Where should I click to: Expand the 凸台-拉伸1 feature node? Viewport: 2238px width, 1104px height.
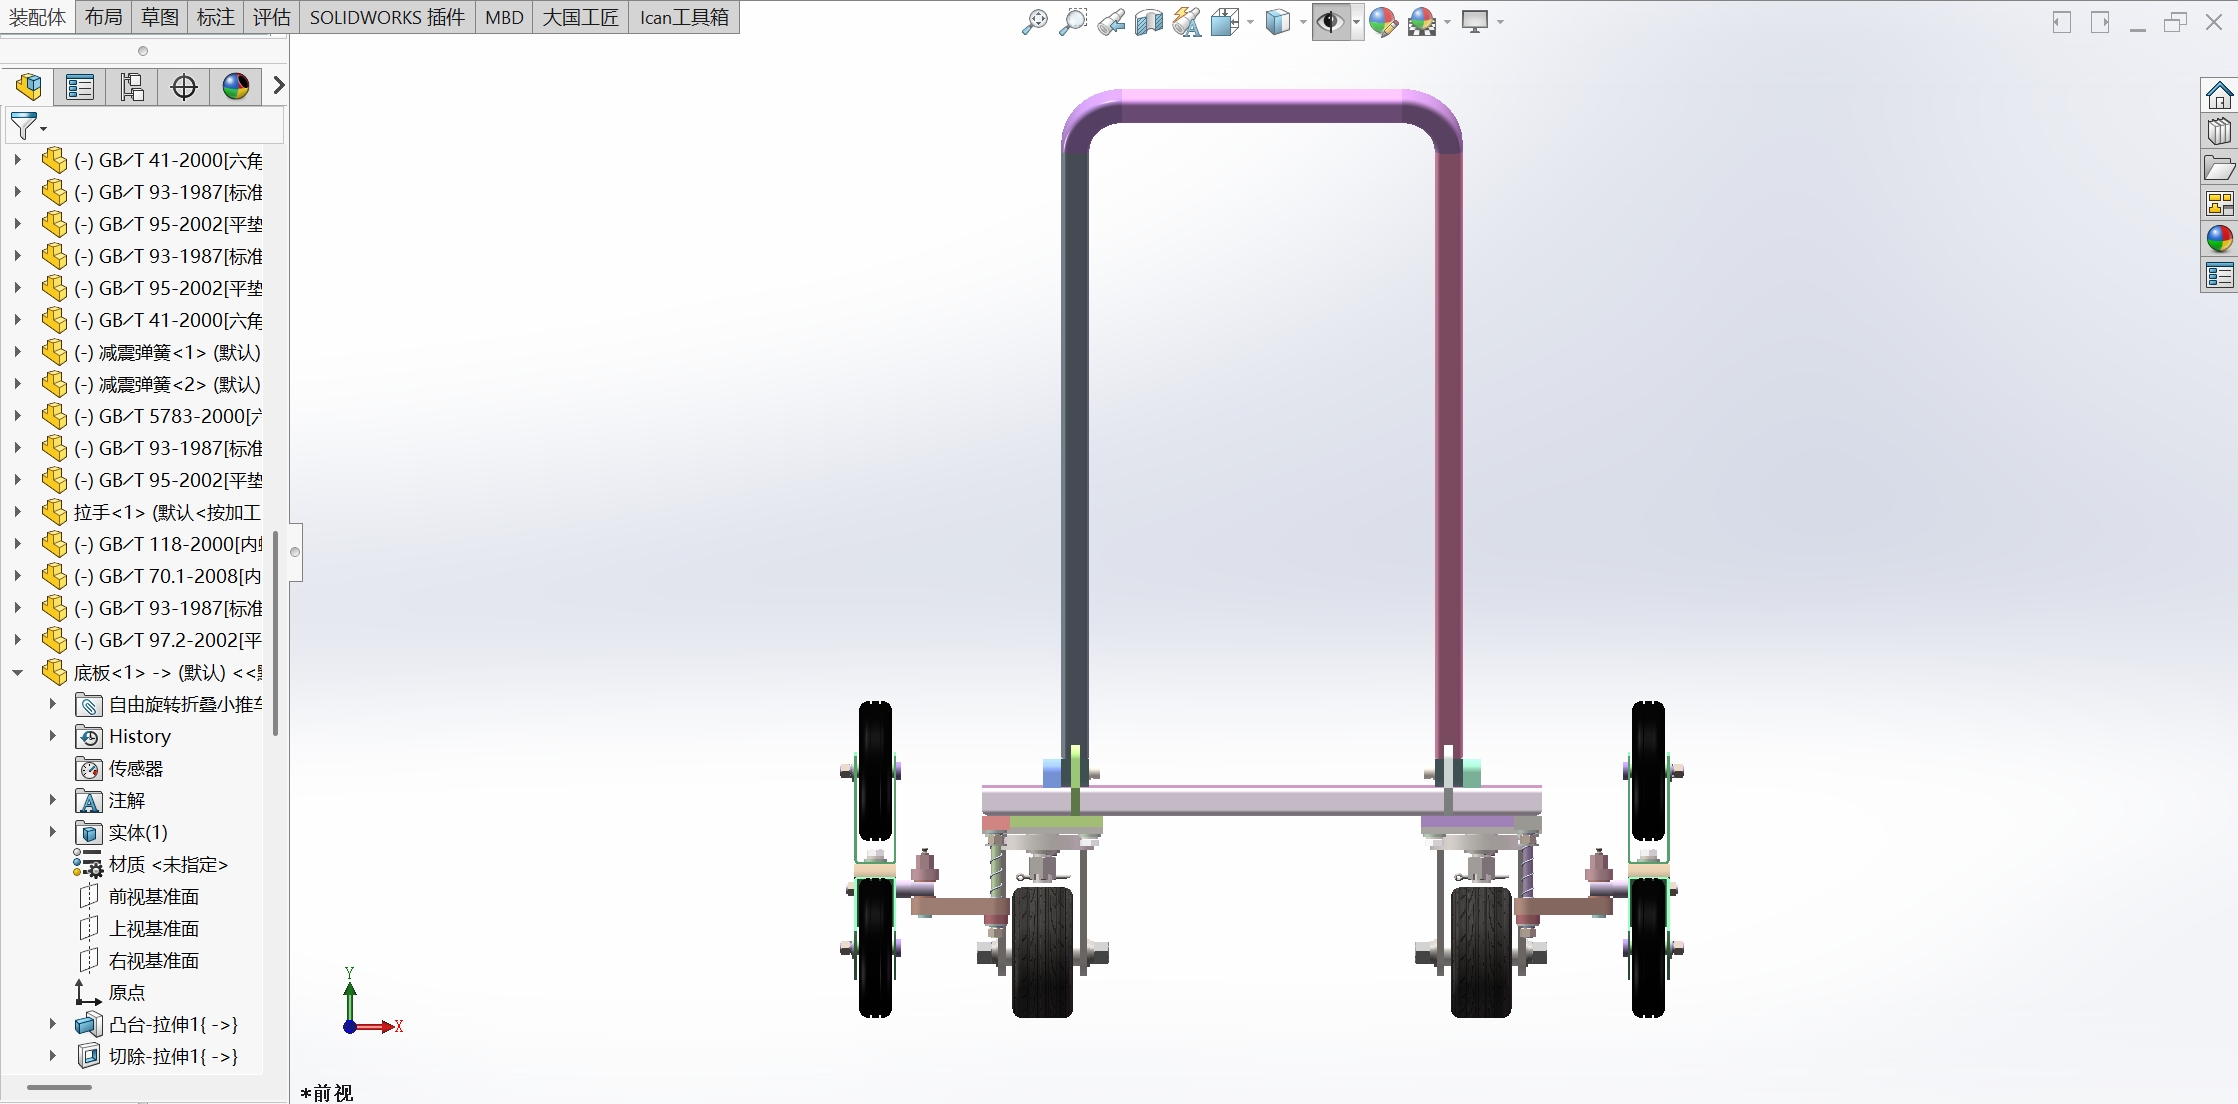click(52, 1024)
